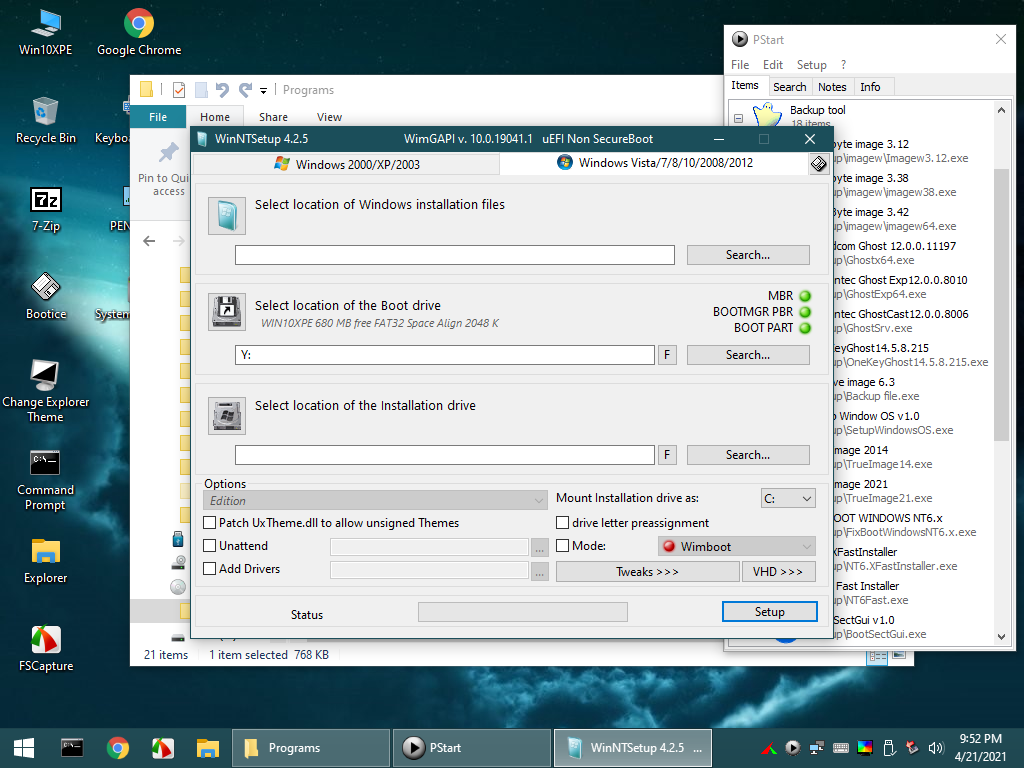Viewport: 1024px width, 768px height.
Task: Click the Windows installation files icon in WinNTSetup
Action: (x=227, y=216)
